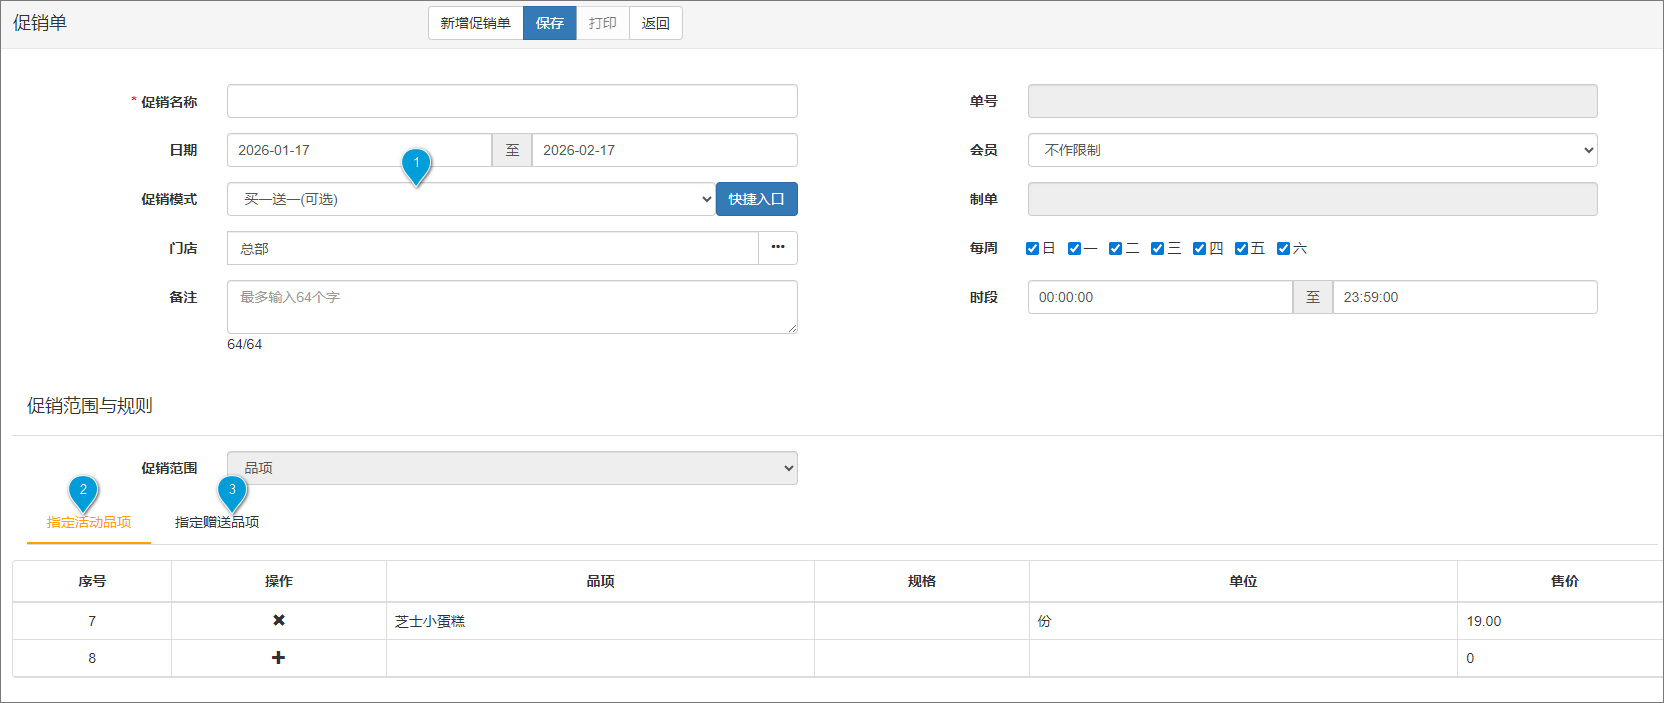This screenshot has width=1664, height=703.
Task: Click the 促销名称 input field
Action: click(x=512, y=101)
